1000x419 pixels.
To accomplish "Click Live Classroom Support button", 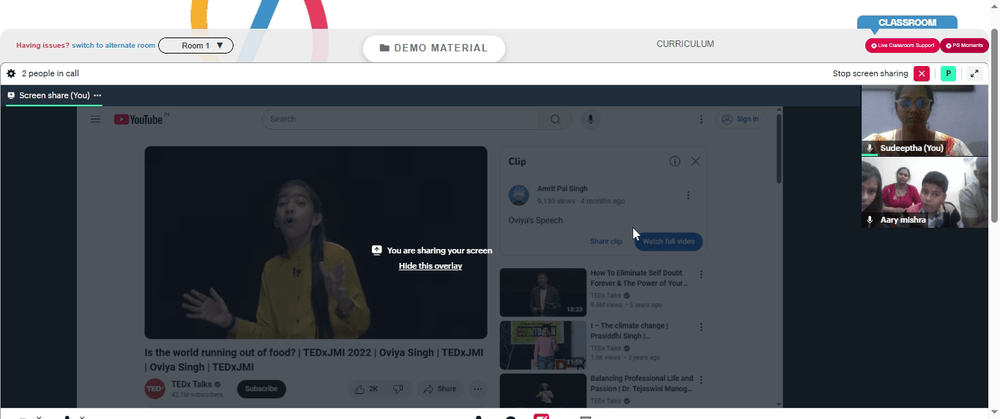I will [x=902, y=45].
